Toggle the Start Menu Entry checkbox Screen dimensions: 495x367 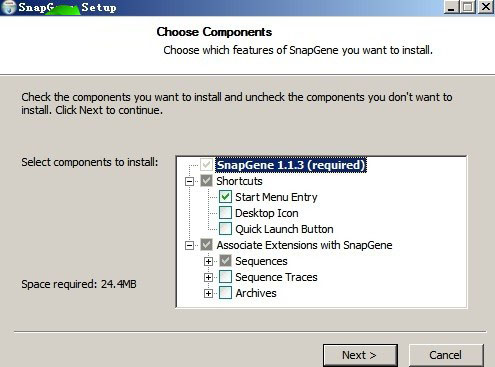coord(225,197)
